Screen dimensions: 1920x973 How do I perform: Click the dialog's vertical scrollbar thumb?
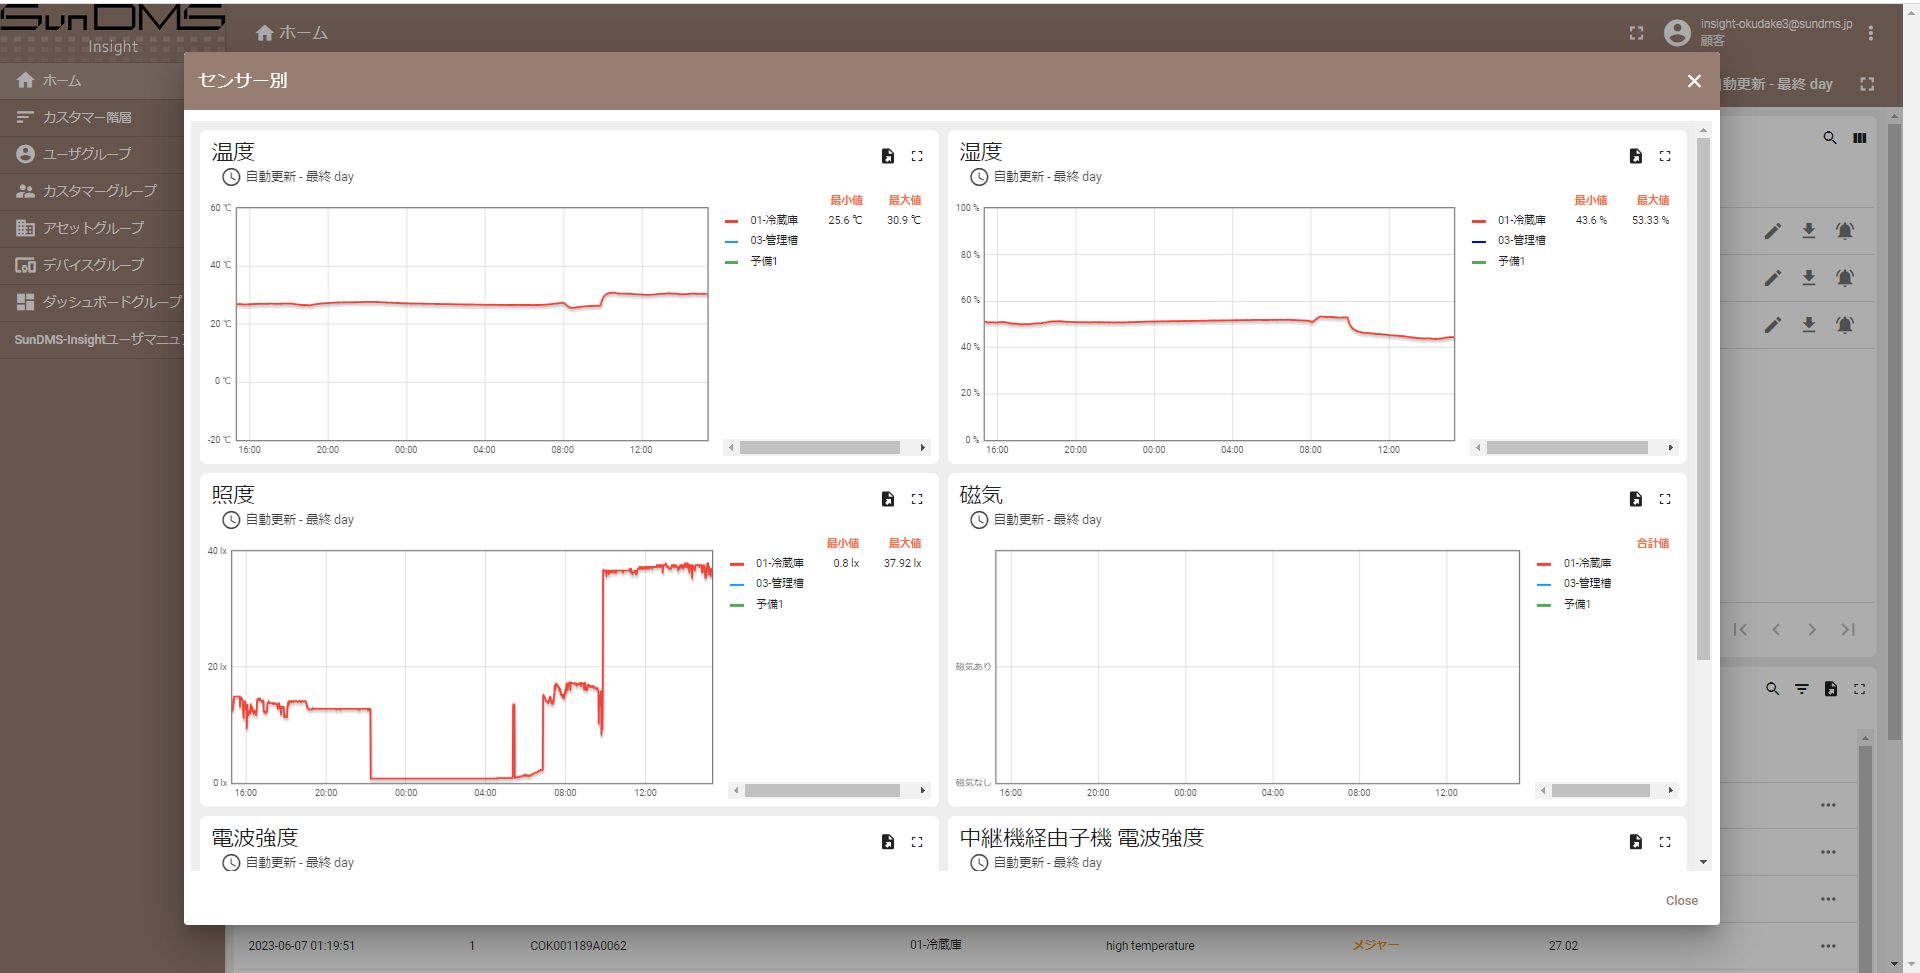(1703, 399)
